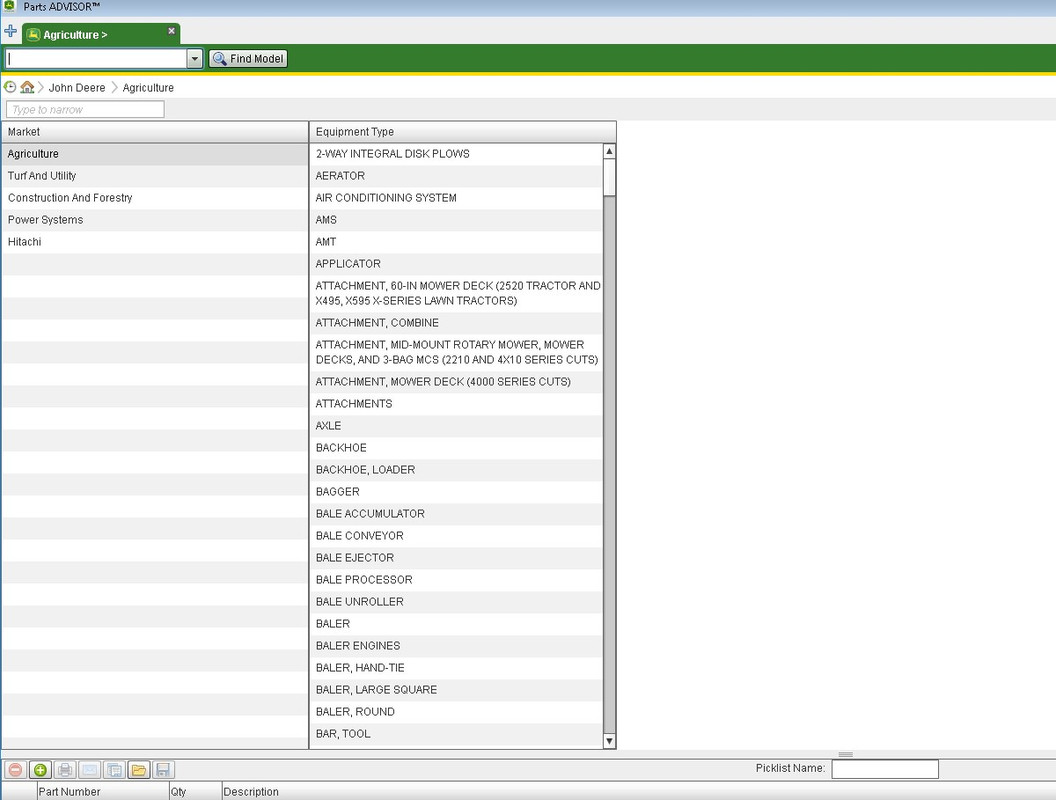Click the picklist panel splitter grip
Screen dimensions: 1056x800
point(846,754)
